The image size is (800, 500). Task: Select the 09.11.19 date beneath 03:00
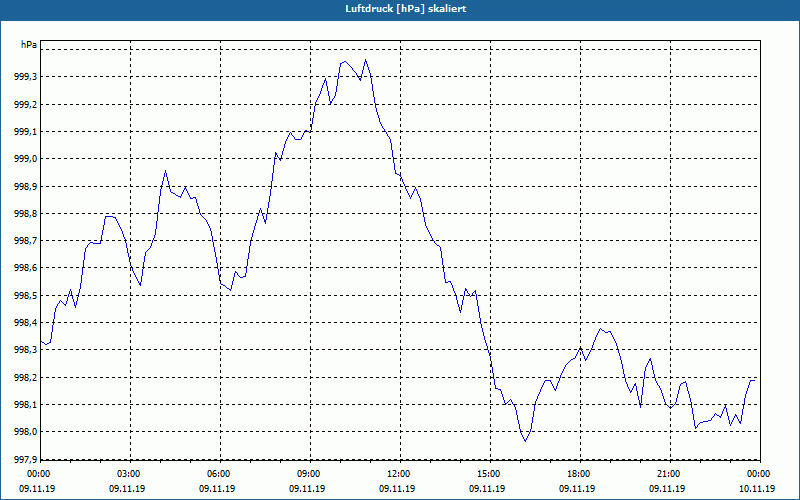tap(127, 489)
